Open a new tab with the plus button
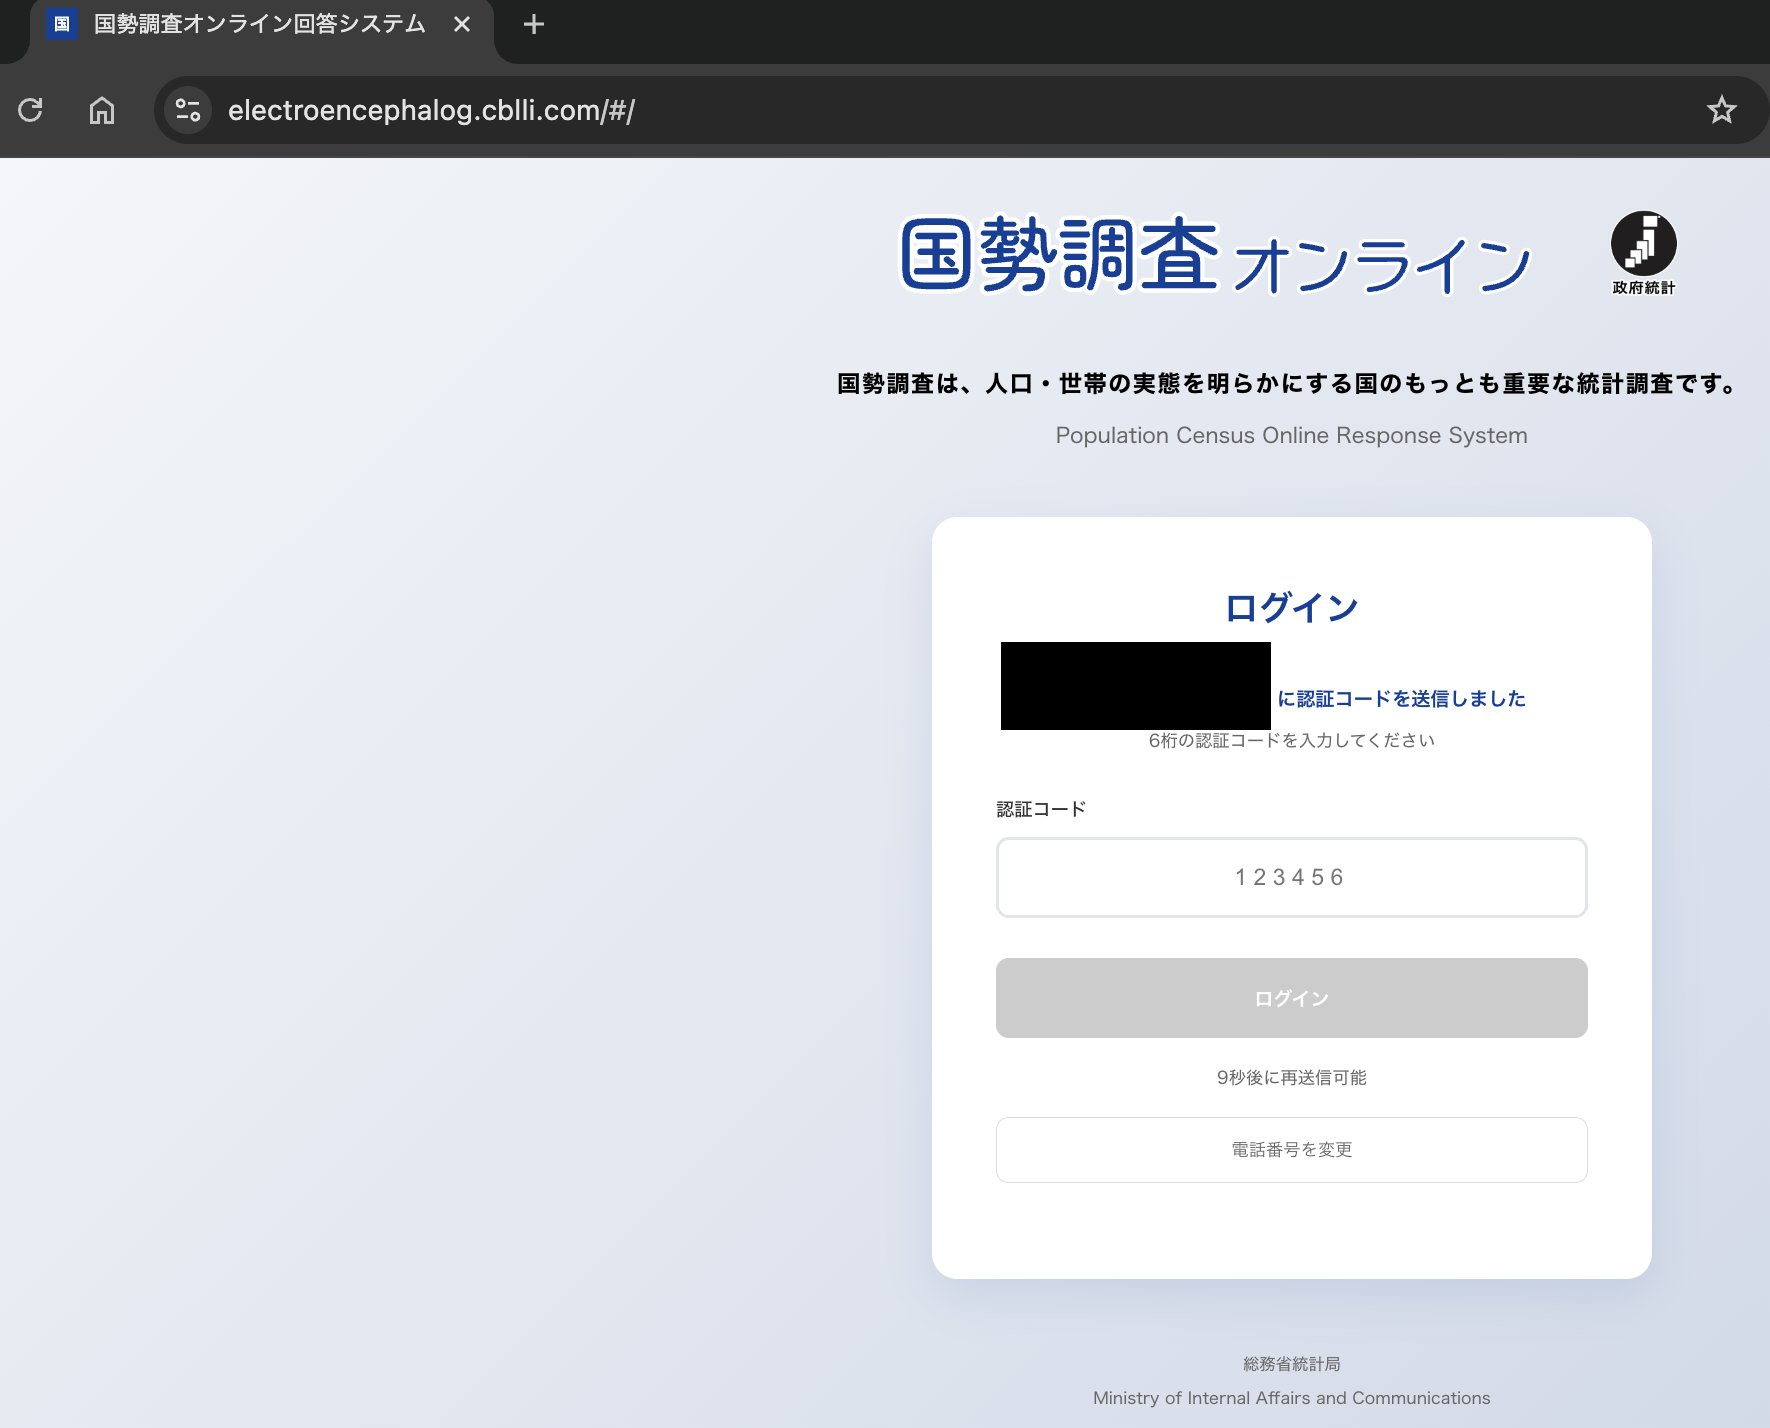Image resolution: width=1770 pixels, height=1428 pixels. click(534, 24)
